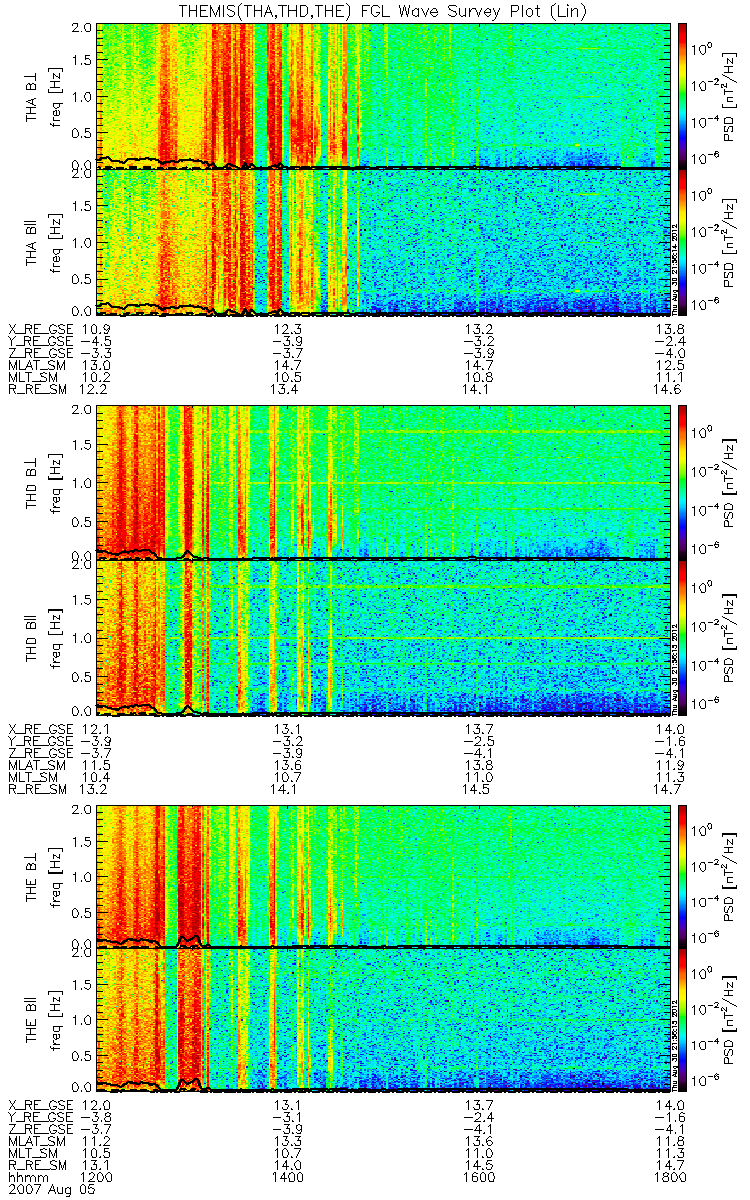Image resolution: width=750 pixels, height=1200 pixels.
Task: Click MLAT_SM value '11.2' below THE panels
Action: coord(97,1141)
